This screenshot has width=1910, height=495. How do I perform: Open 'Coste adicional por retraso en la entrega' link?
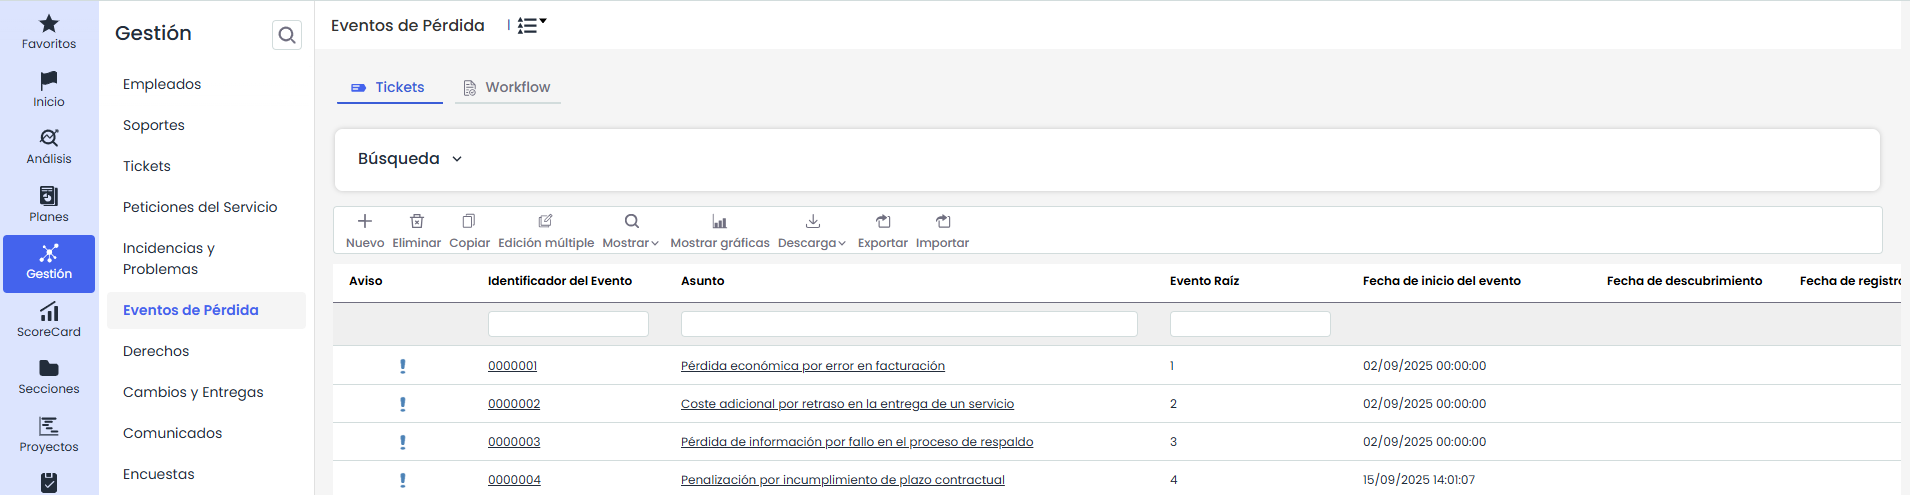(x=847, y=404)
